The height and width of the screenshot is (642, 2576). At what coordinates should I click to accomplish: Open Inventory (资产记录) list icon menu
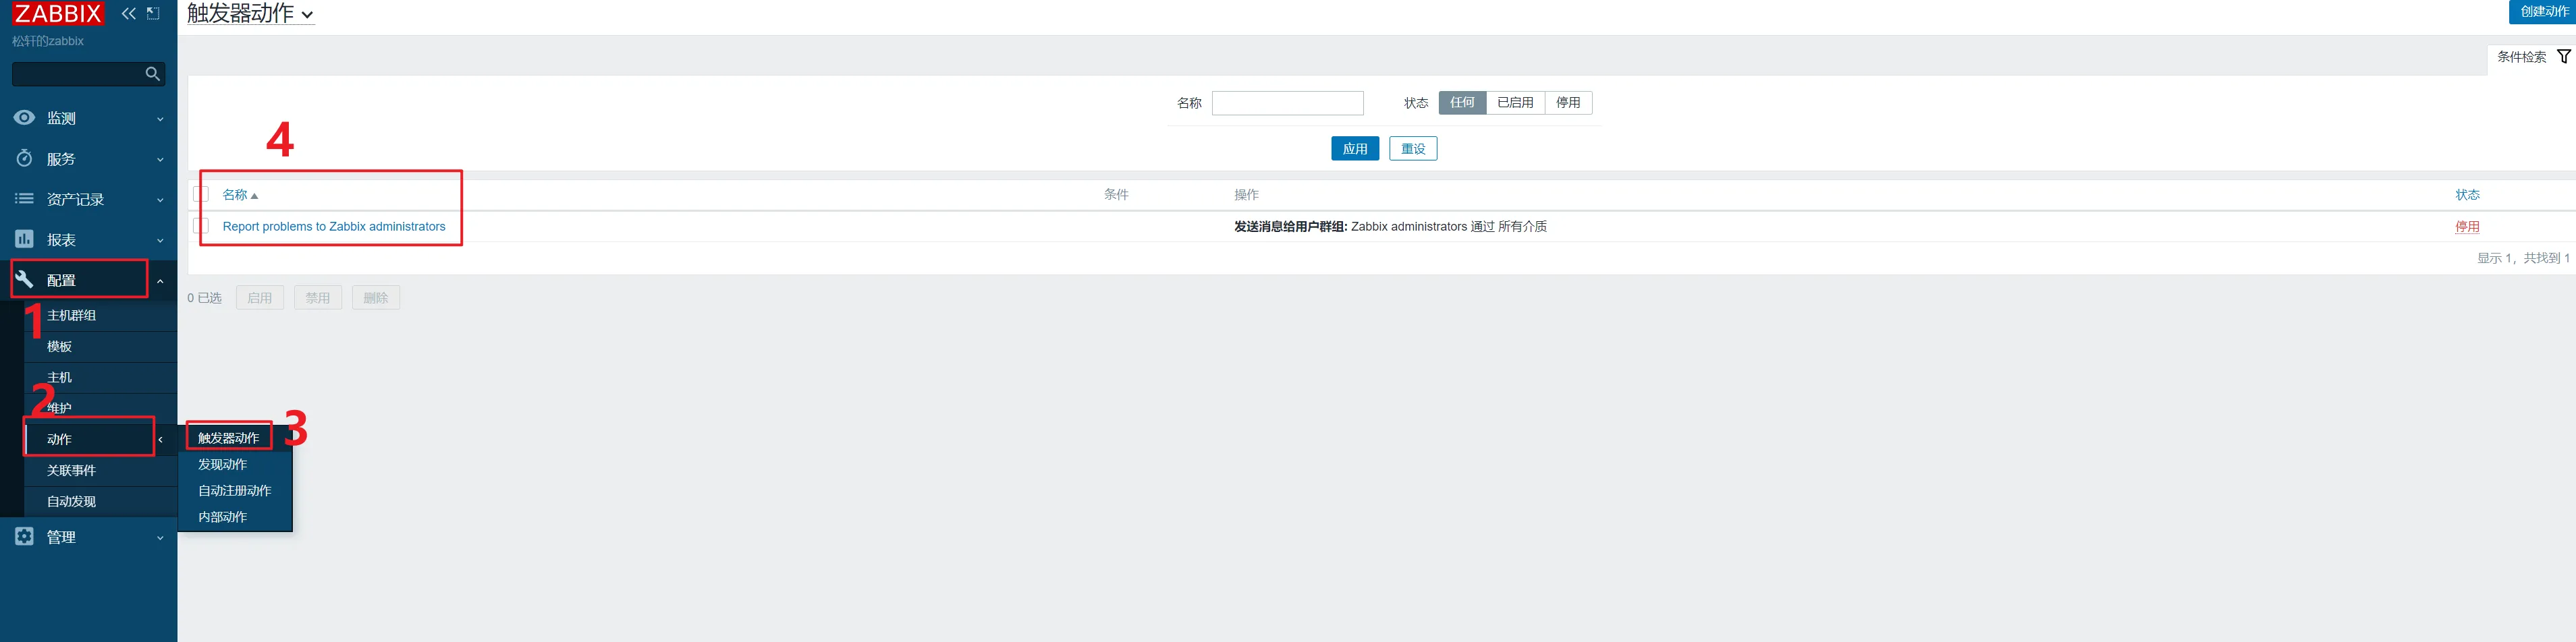point(24,199)
